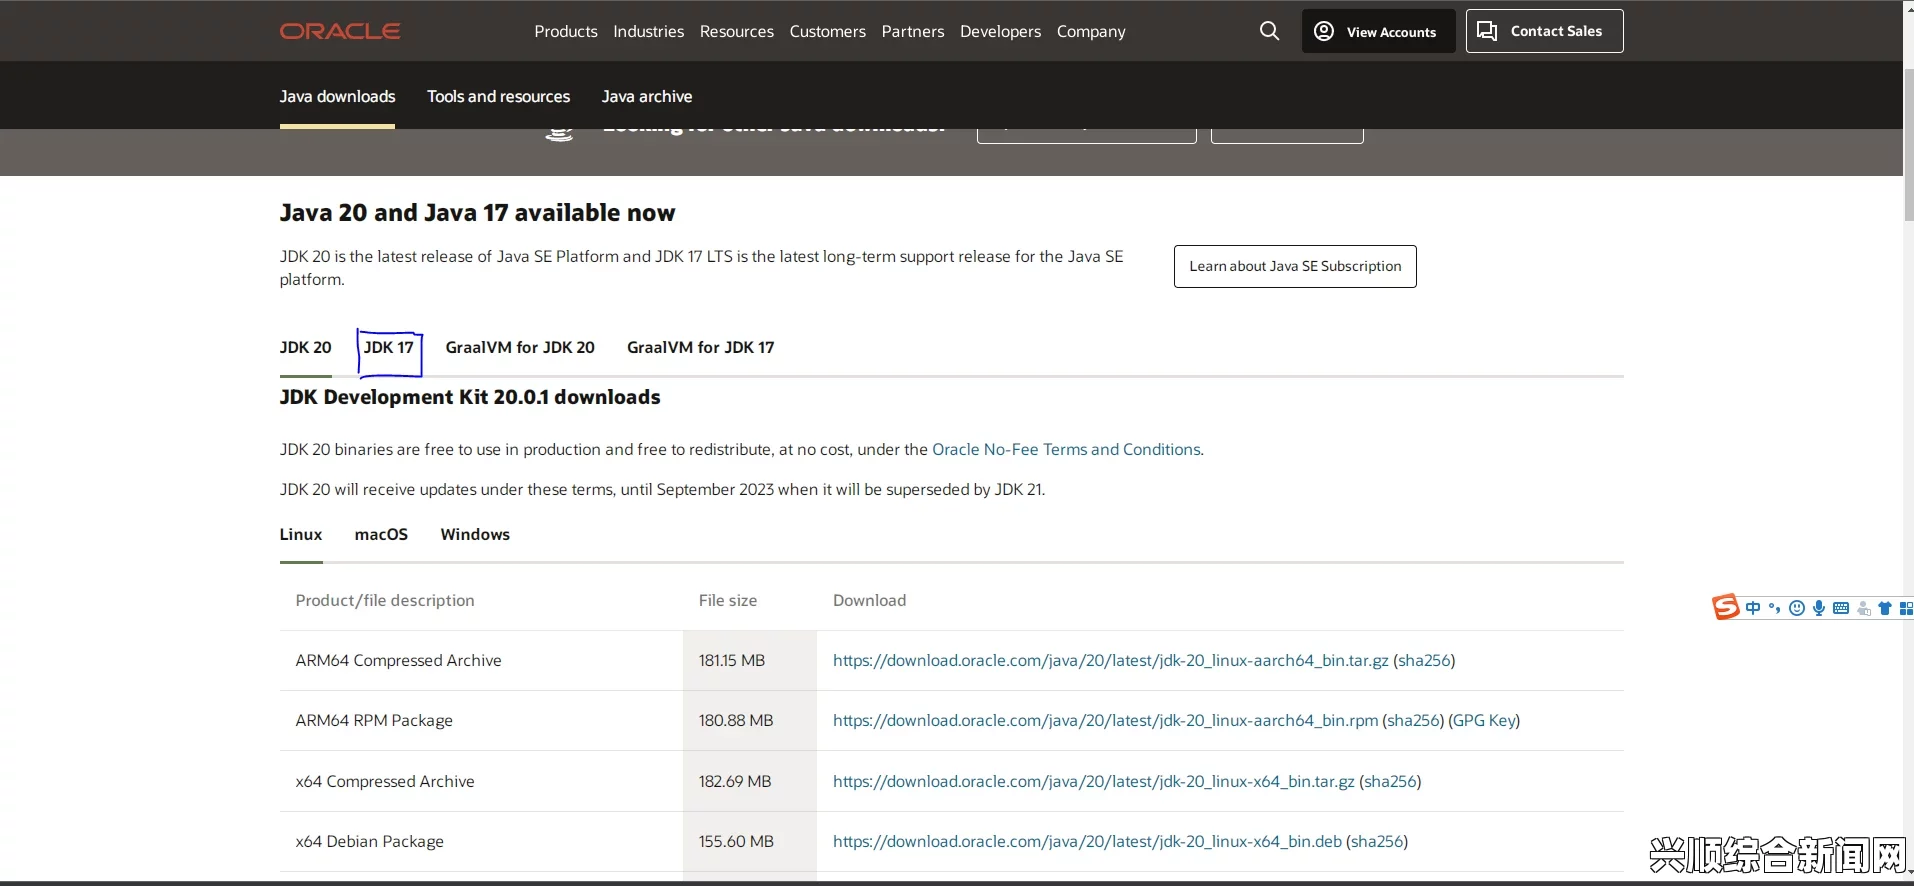This screenshot has width=1914, height=886.
Task: Click the Sogou input method logo
Action: click(x=1725, y=607)
